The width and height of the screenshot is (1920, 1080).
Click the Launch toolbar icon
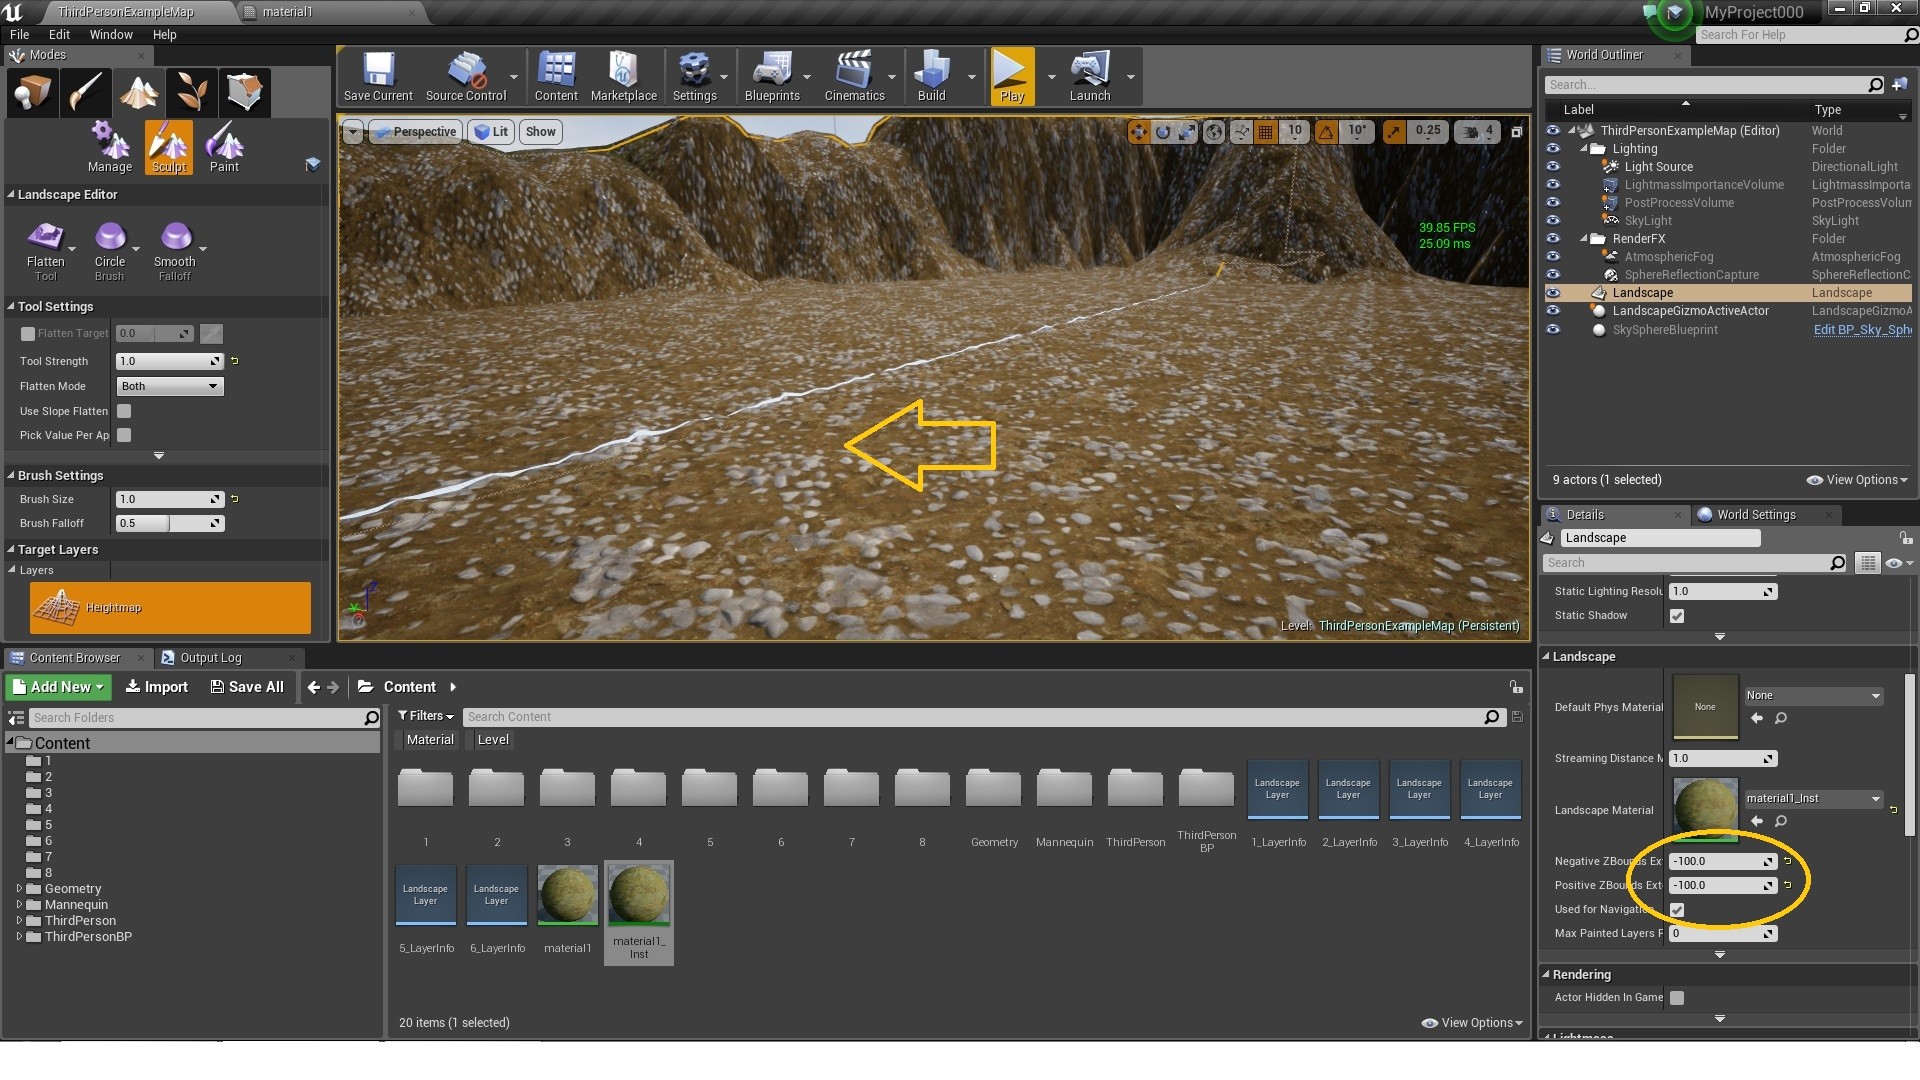point(1090,77)
